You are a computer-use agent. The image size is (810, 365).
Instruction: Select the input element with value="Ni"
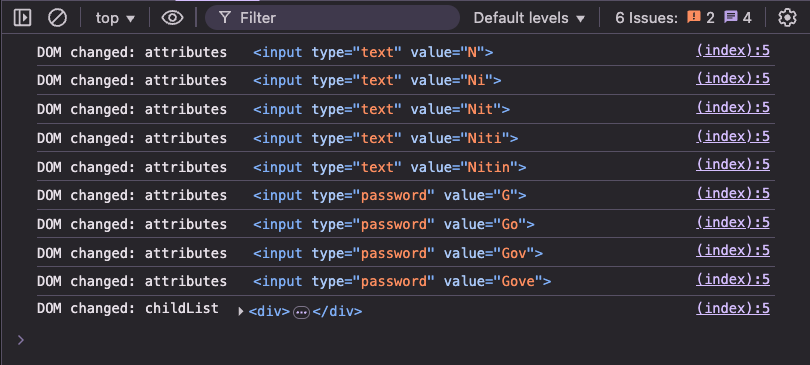377,81
